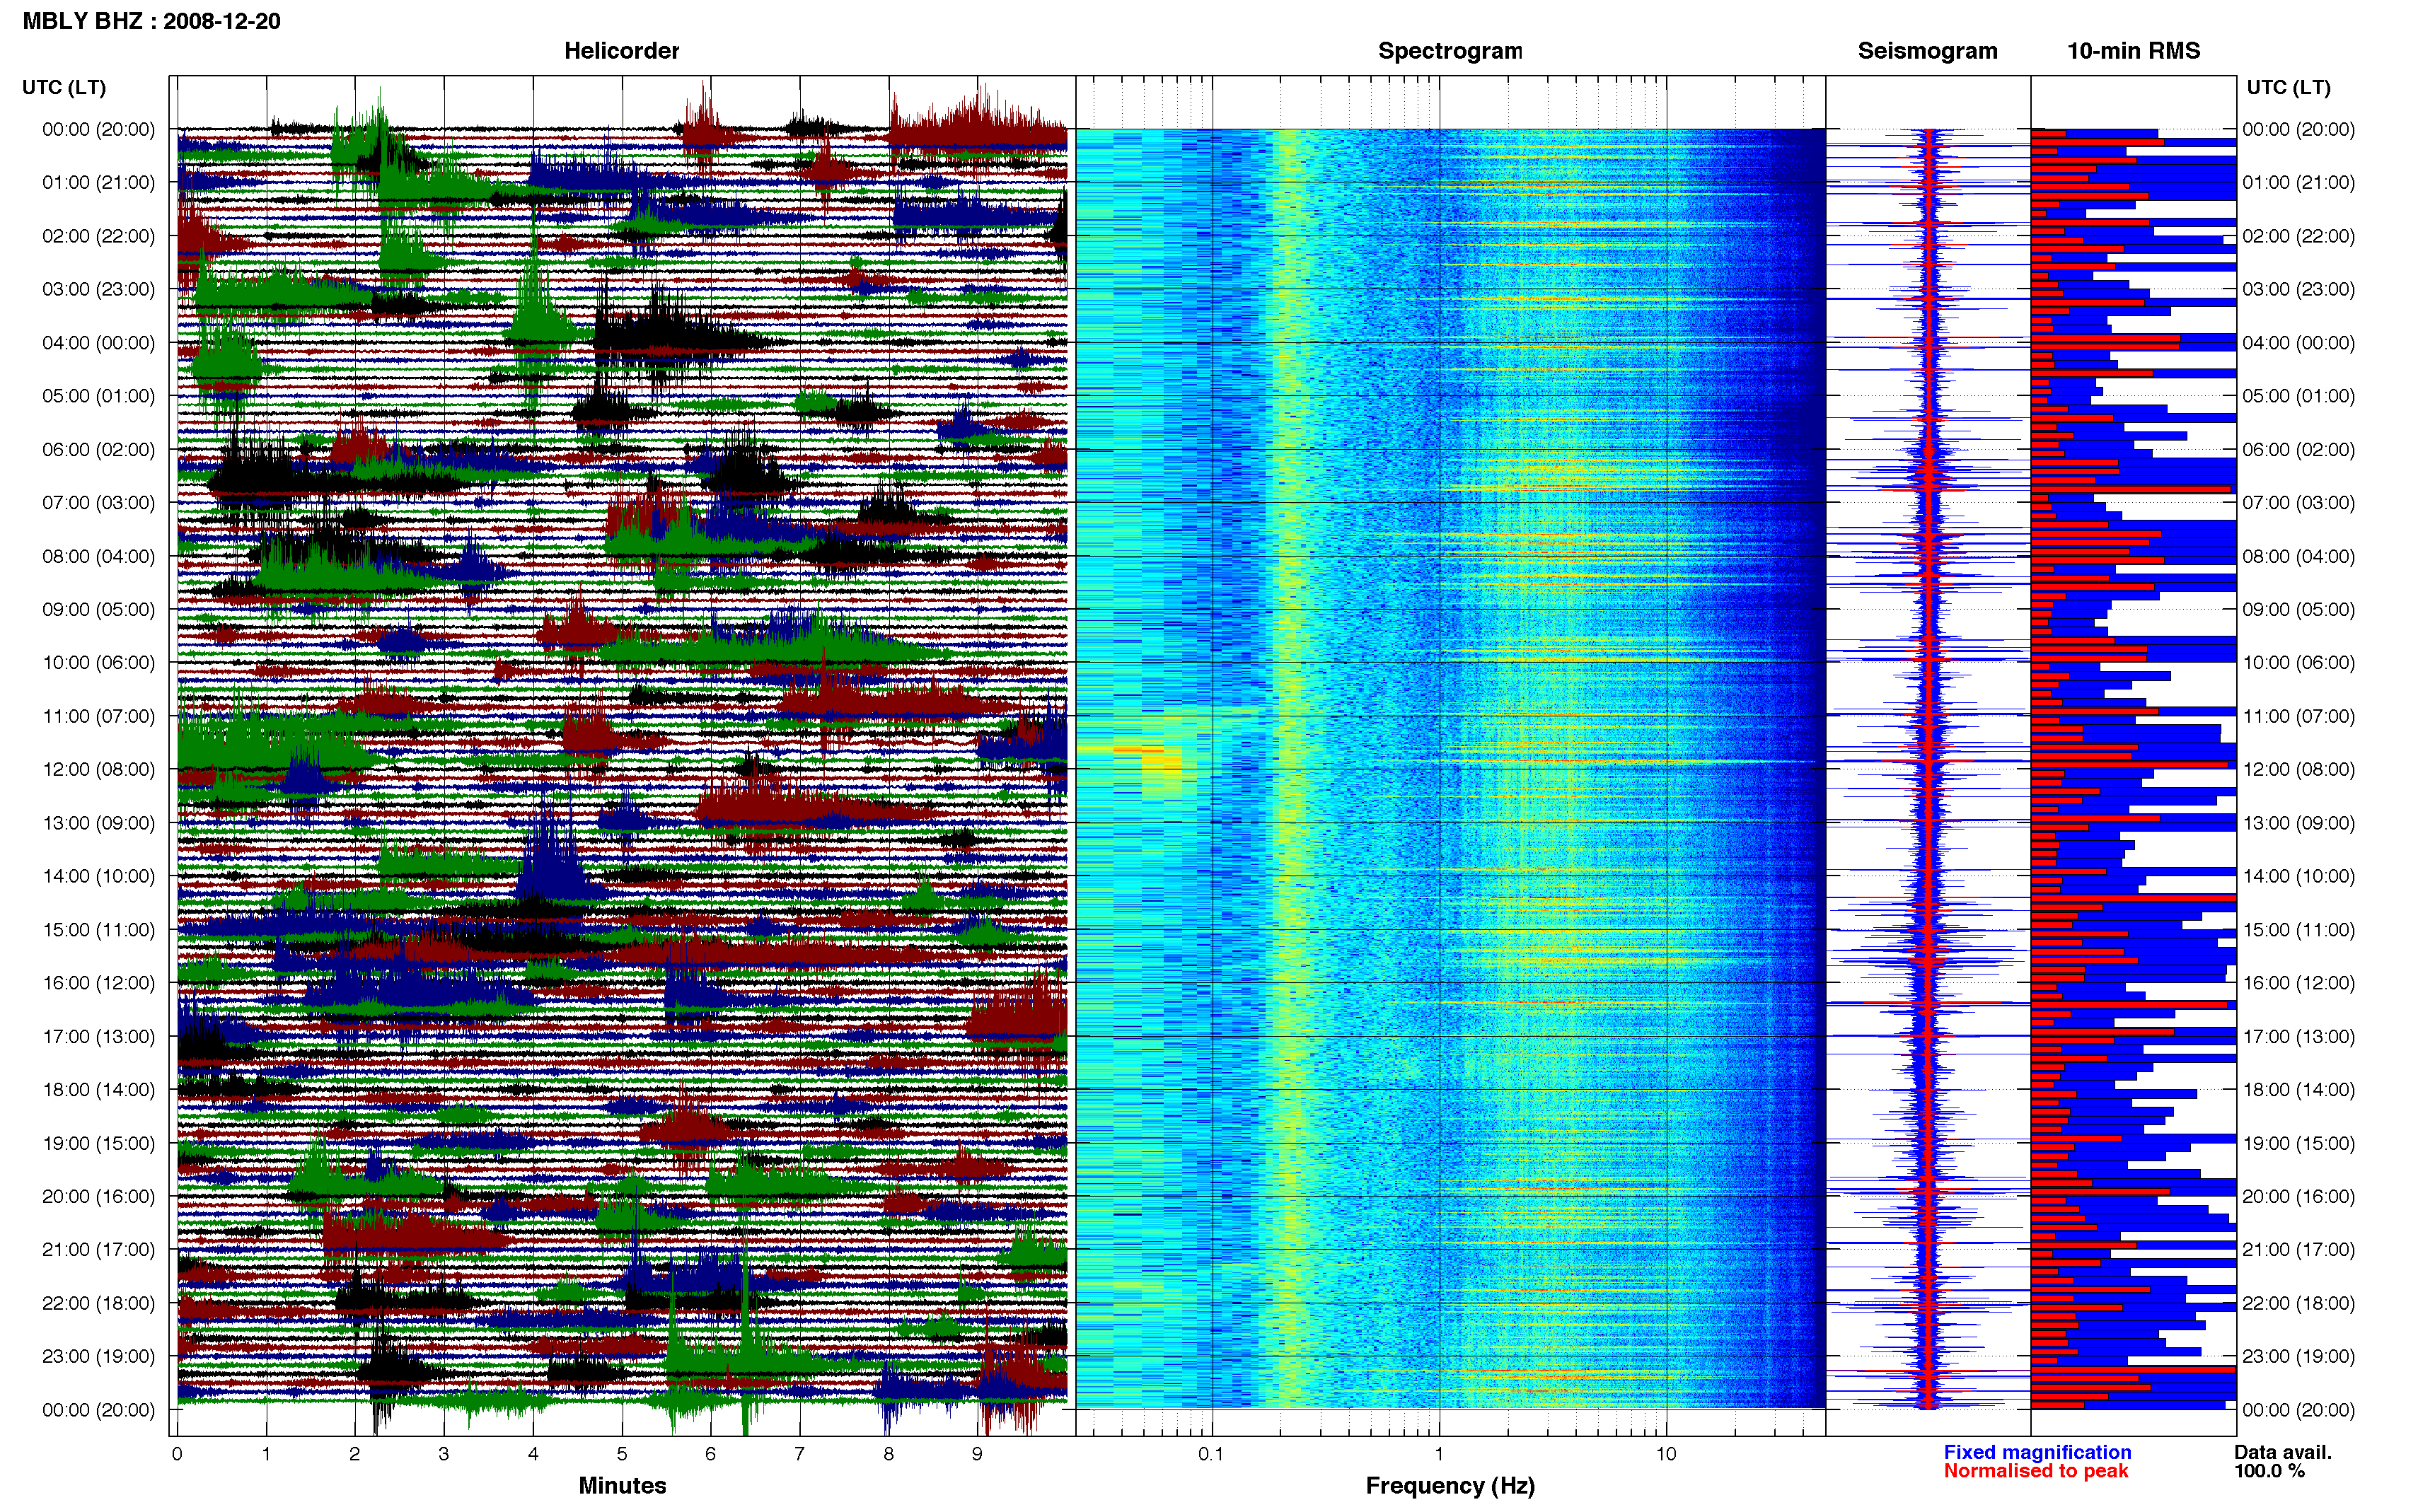
Task: Click the right '18:00 (14:00)' time label
Action: pyautogui.click(x=2298, y=1089)
